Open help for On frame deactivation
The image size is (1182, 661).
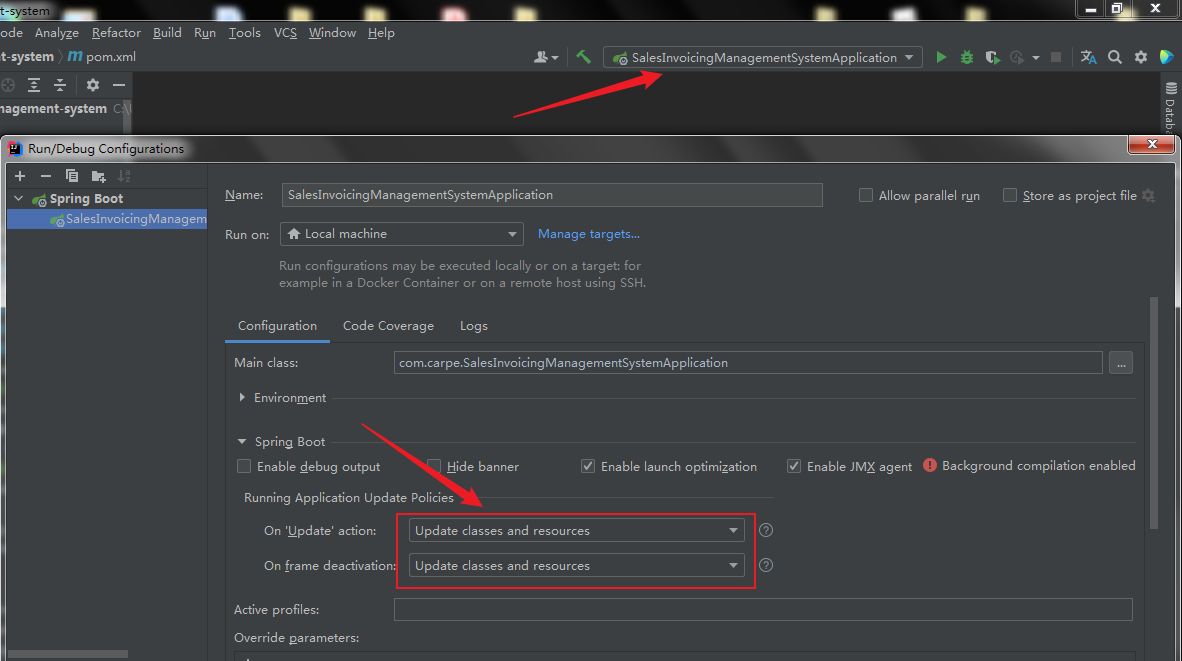click(766, 565)
